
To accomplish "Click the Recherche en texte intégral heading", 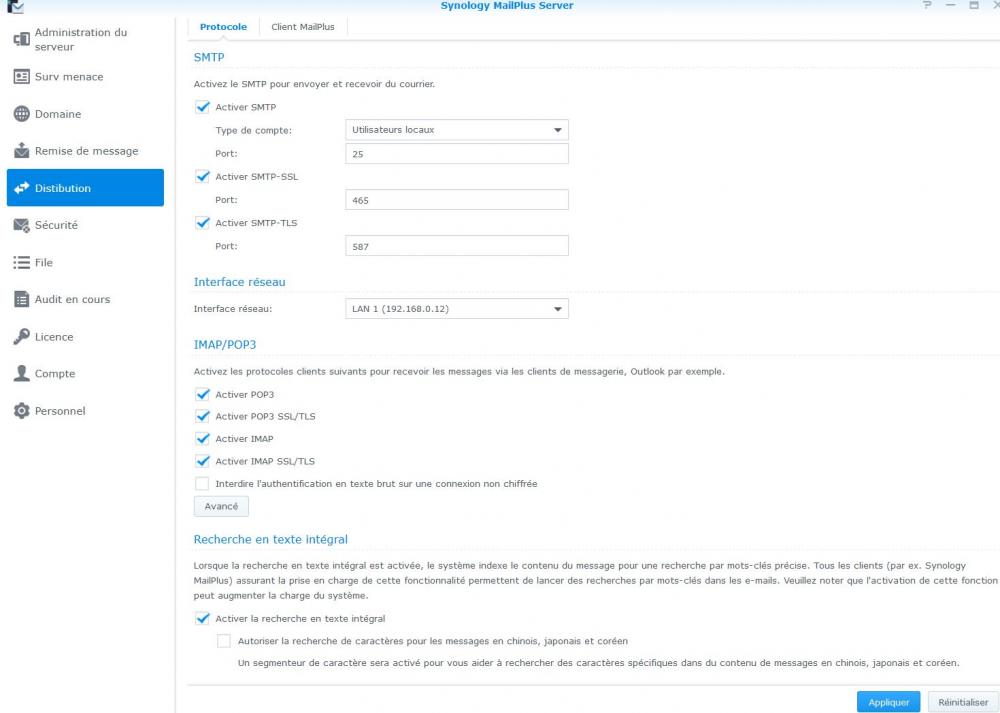I will tap(271, 540).
